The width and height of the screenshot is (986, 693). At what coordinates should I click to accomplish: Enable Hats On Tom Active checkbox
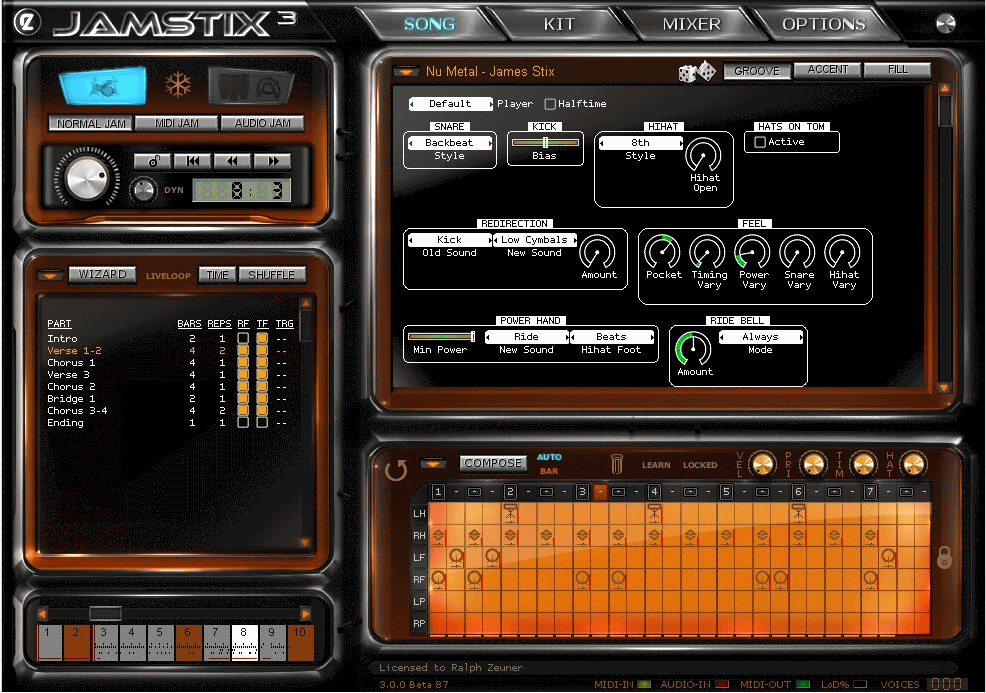760,142
